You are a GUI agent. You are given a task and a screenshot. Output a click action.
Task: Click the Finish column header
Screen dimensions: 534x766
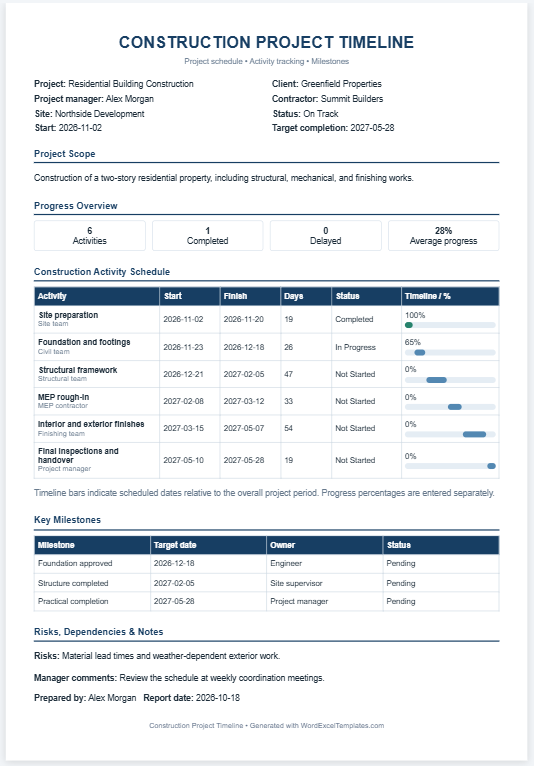pos(250,296)
